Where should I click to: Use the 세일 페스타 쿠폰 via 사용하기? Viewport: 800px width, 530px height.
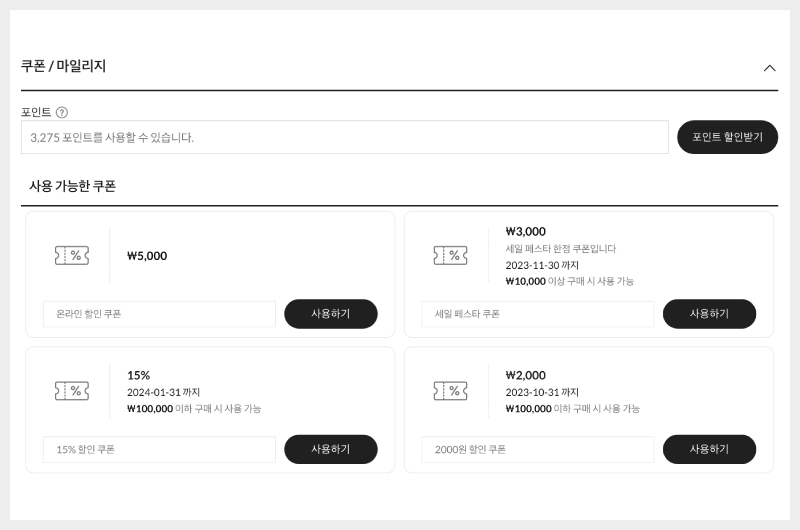tap(709, 314)
